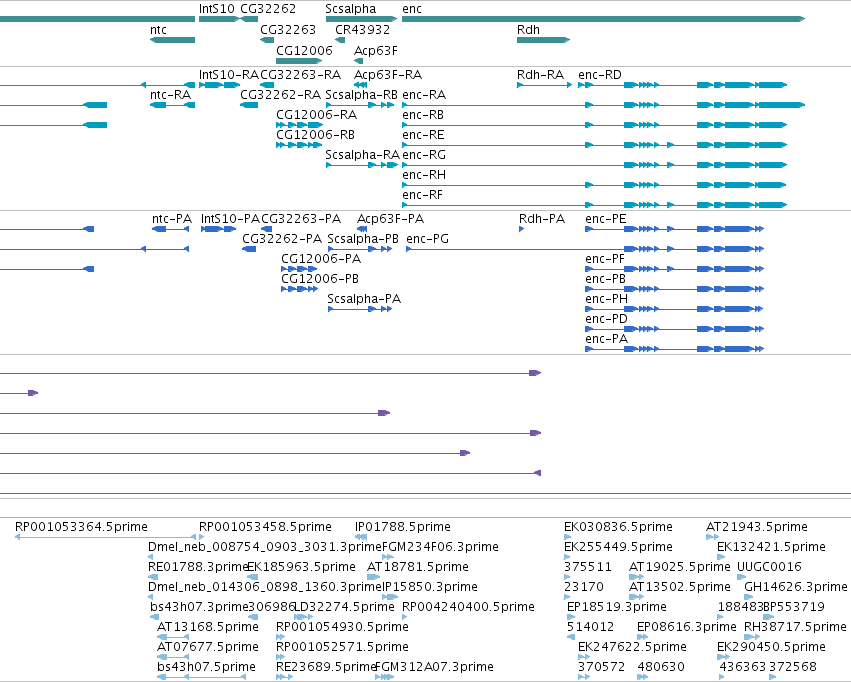Select the IntS10 gene feature bar
851x682 pixels.
[219, 19]
